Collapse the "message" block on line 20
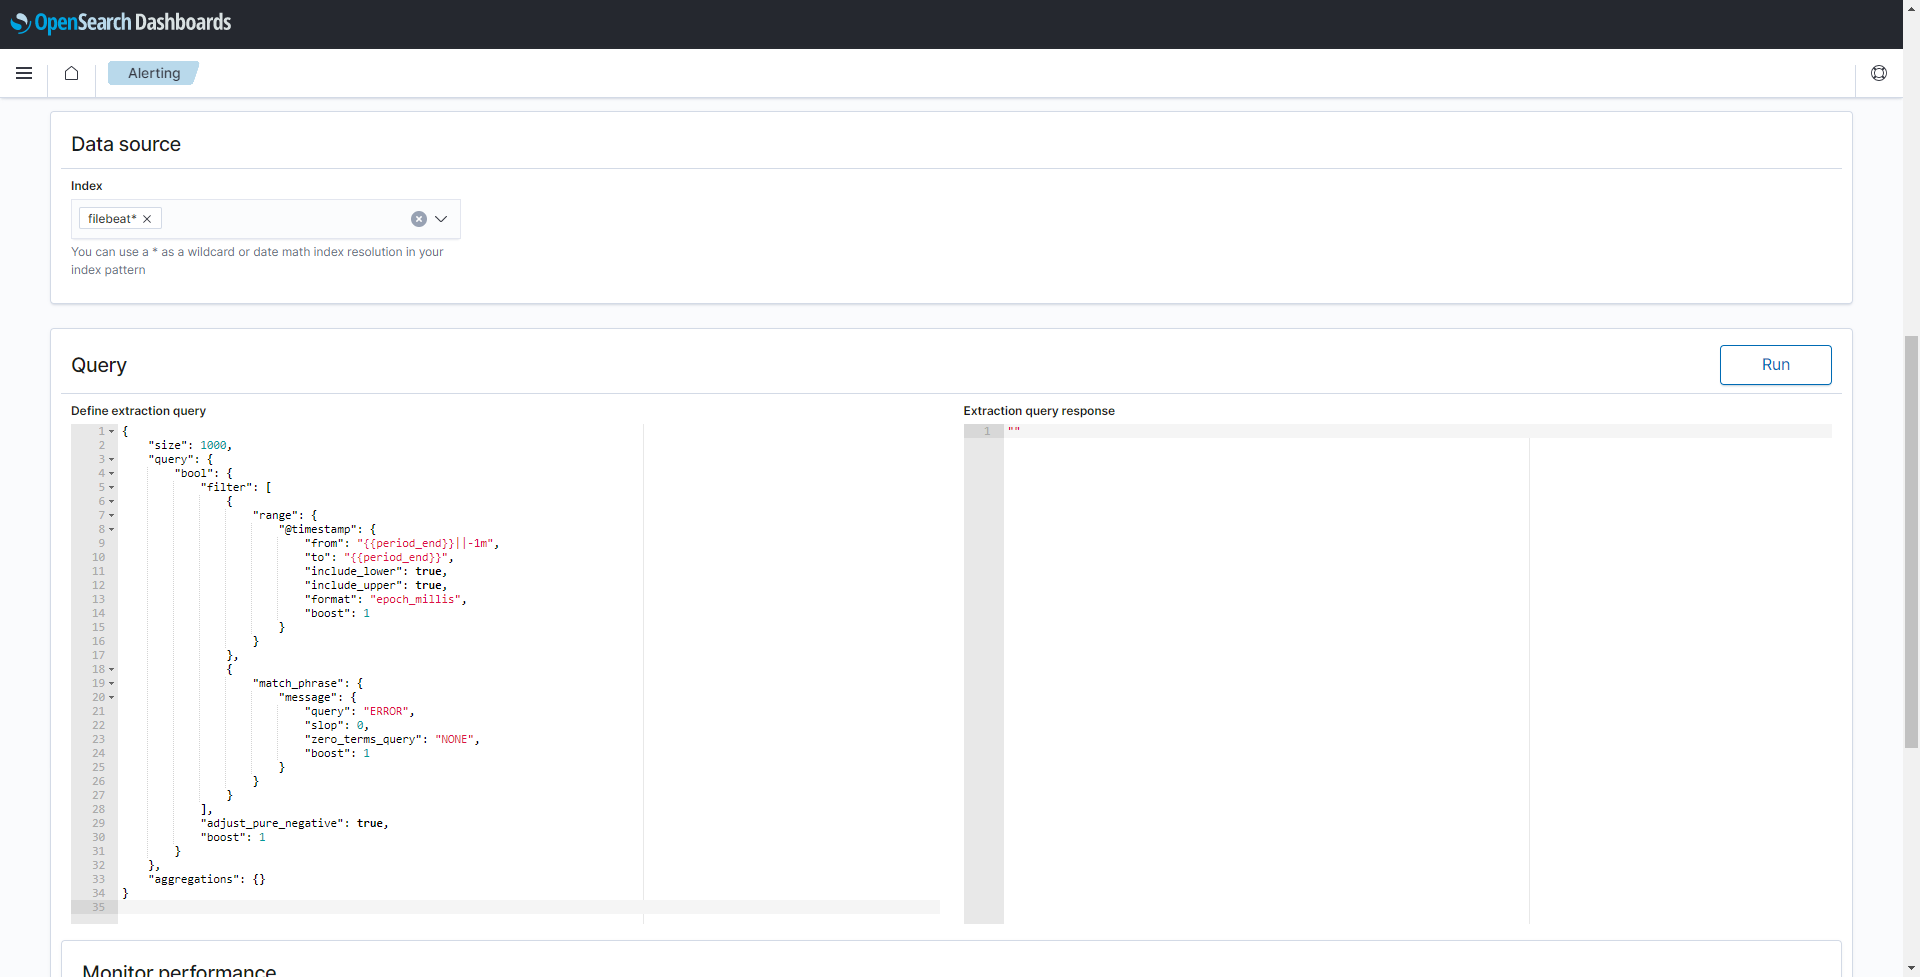This screenshot has height=977, width=1920. click(x=111, y=697)
